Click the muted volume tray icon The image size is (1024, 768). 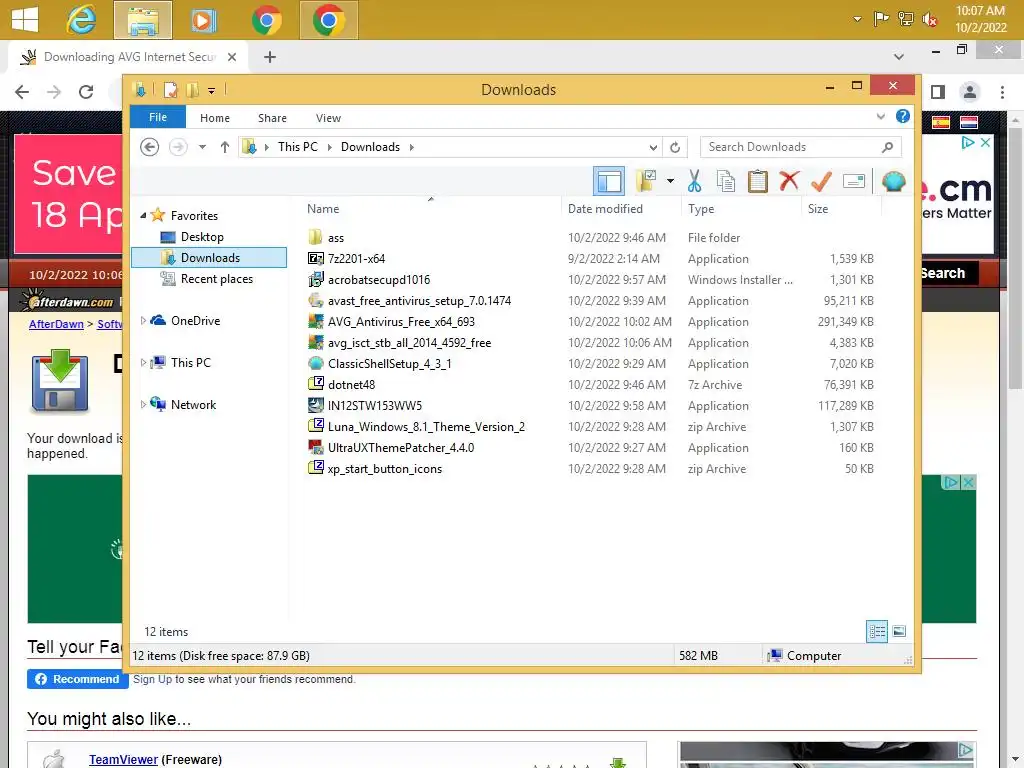(929, 20)
